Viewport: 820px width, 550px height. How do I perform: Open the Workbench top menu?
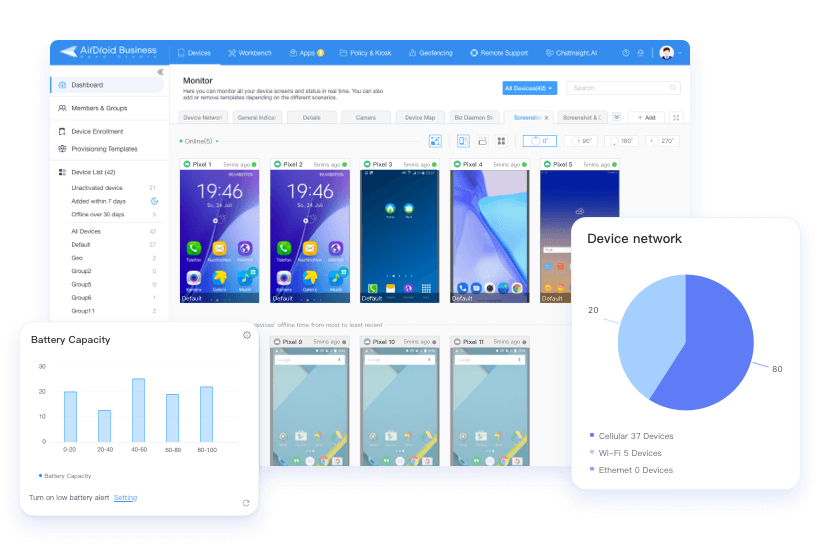(249, 53)
